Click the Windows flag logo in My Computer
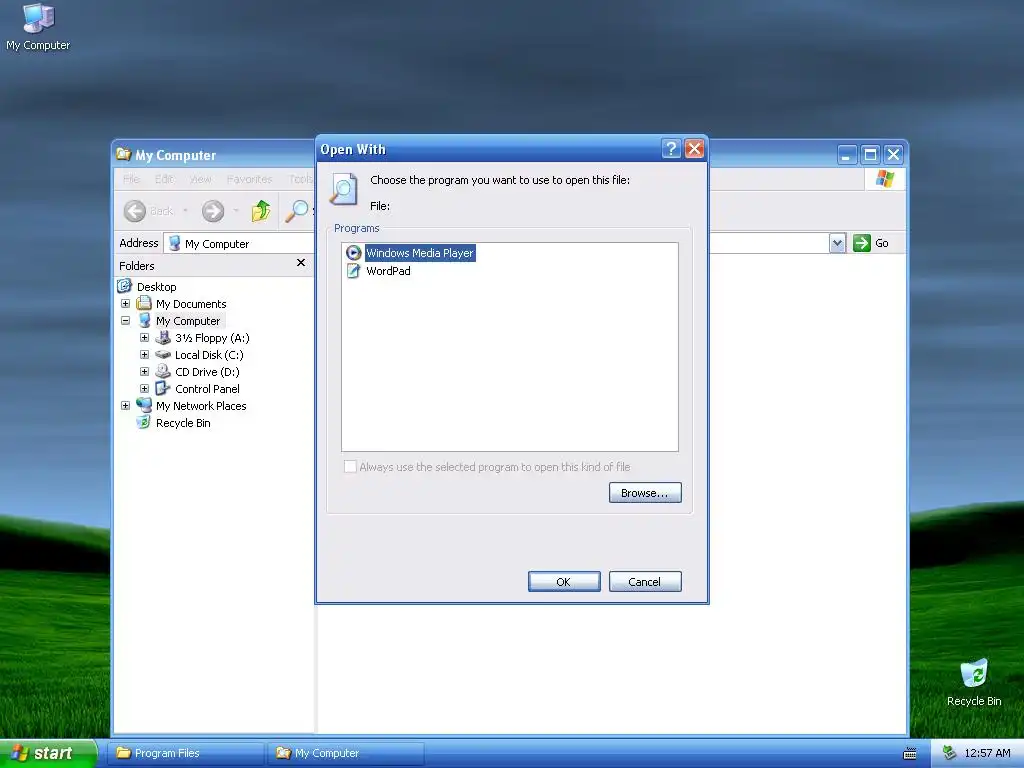The height and width of the screenshot is (768, 1024). click(x=885, y=178)
